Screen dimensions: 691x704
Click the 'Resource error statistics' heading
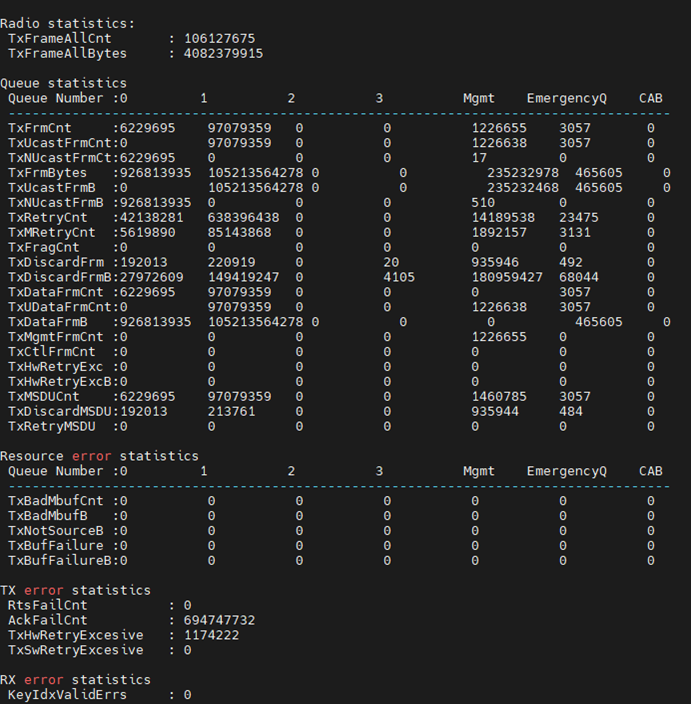[100, 456]
